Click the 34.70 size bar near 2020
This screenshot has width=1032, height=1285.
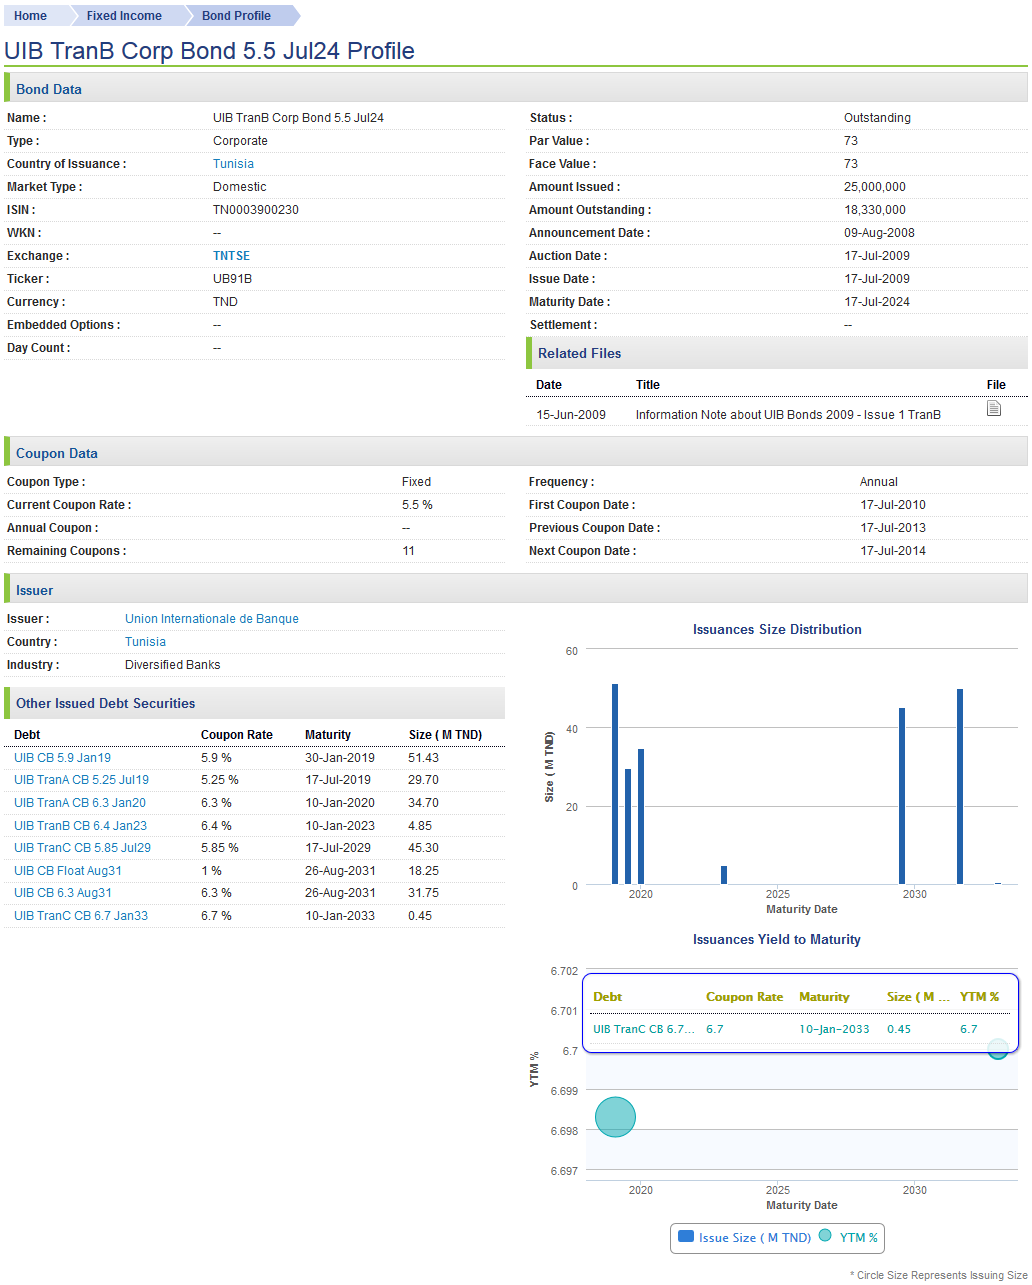(x=641, y=817)
